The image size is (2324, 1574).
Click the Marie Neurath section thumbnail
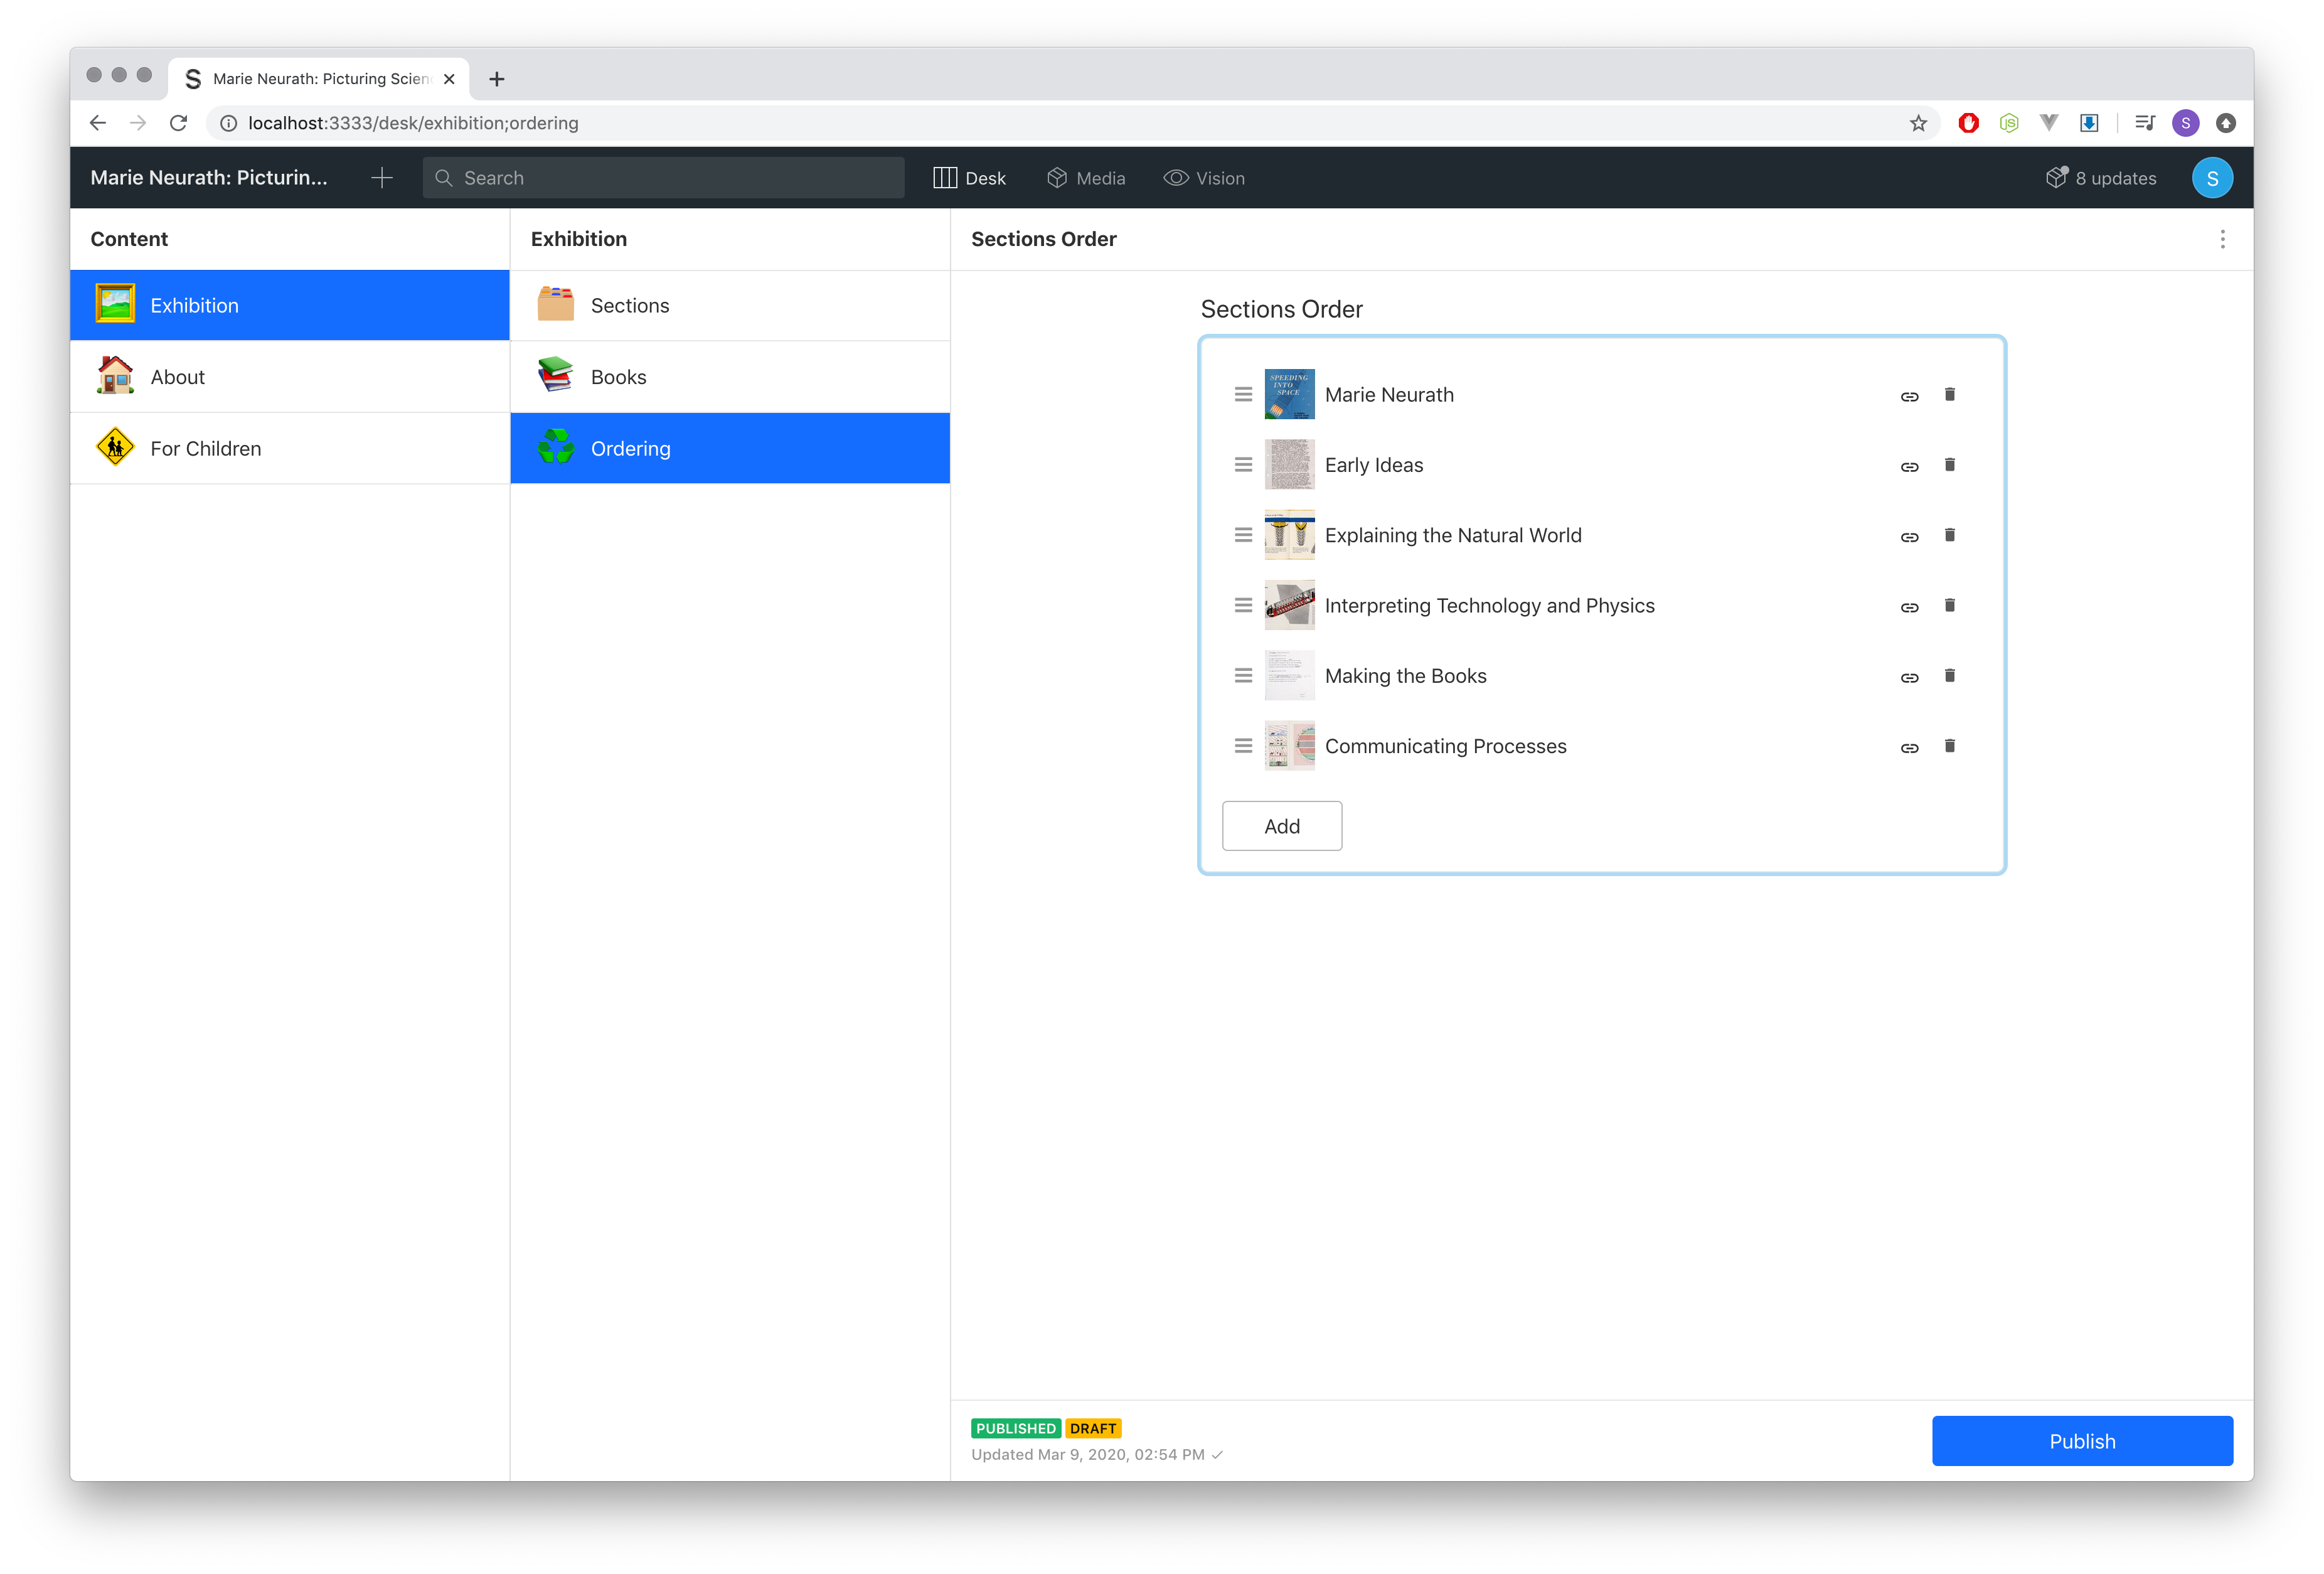click(x=1289, y=394)
